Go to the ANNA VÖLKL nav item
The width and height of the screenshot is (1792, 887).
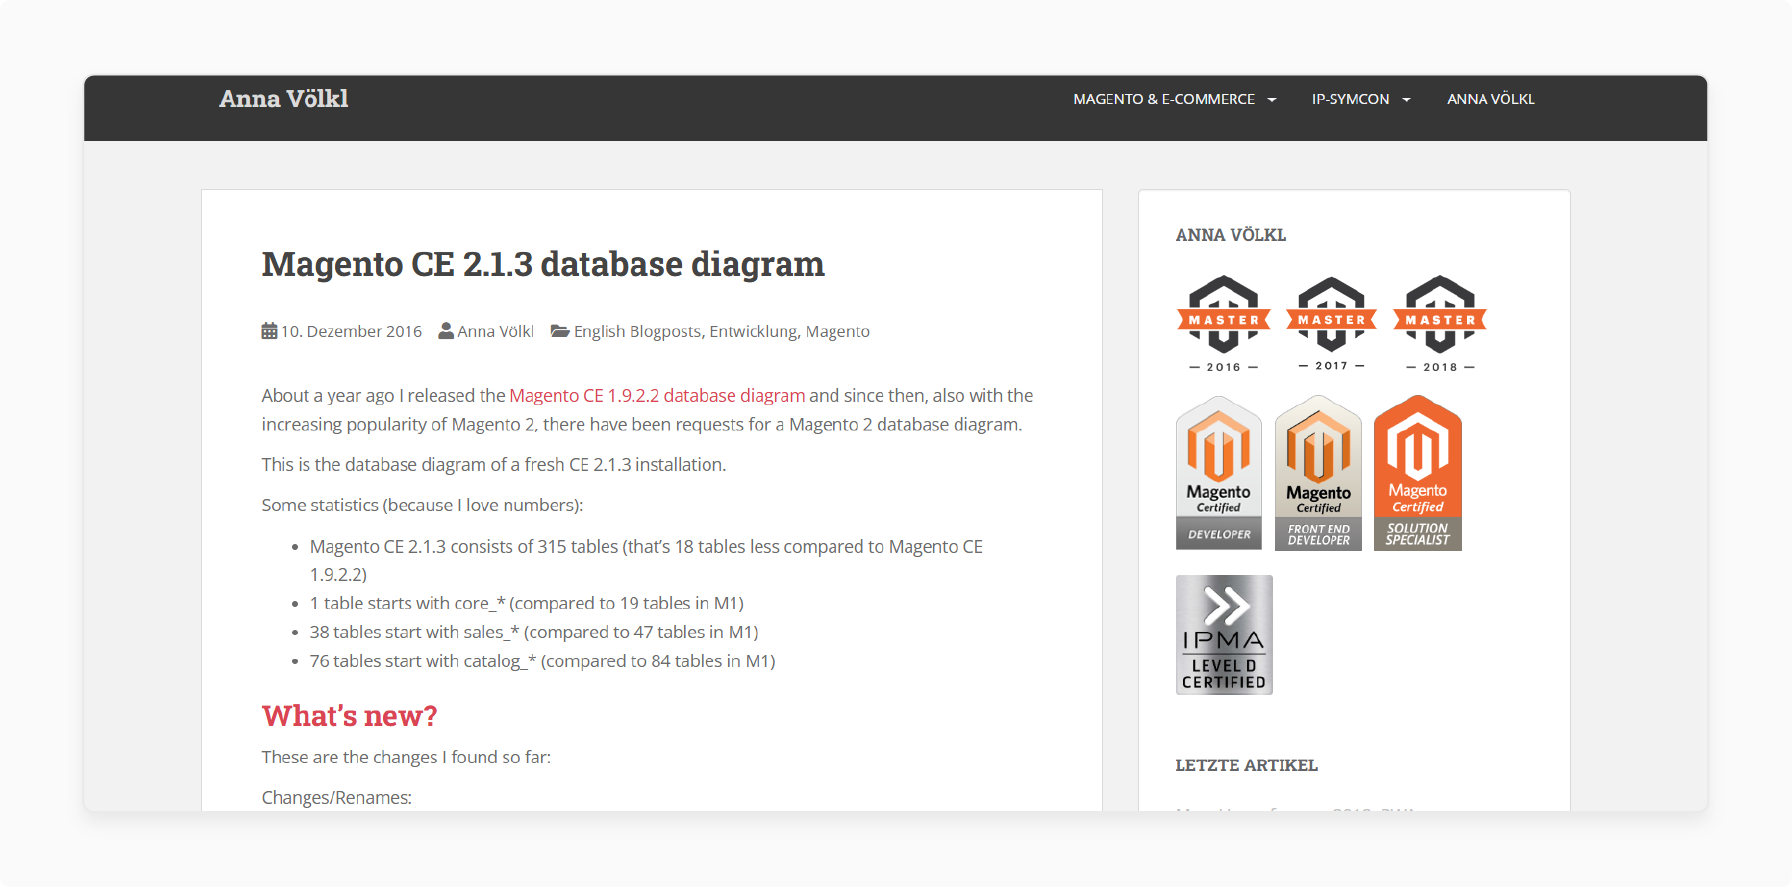click(1490, 99)
